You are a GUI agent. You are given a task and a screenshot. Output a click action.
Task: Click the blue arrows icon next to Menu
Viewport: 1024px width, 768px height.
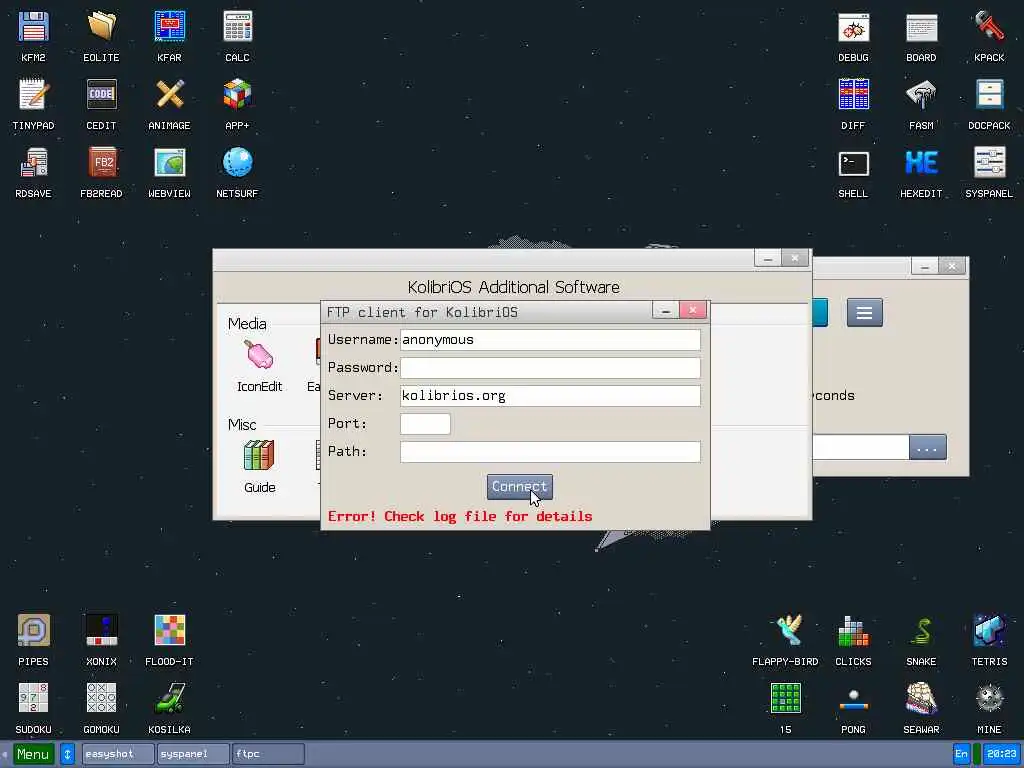tap(67, 754)
